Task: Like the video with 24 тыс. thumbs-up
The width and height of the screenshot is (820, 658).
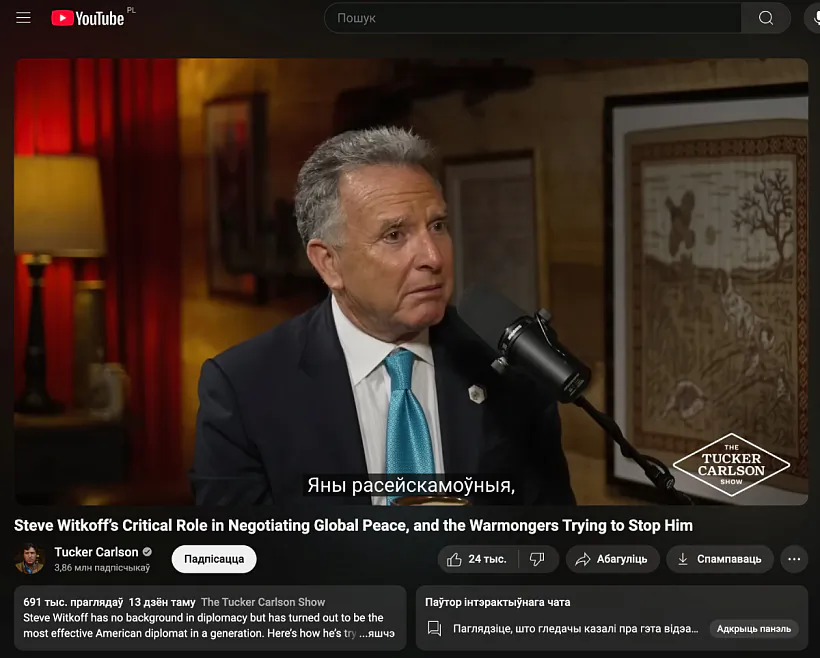Action: tap(476, 559)
